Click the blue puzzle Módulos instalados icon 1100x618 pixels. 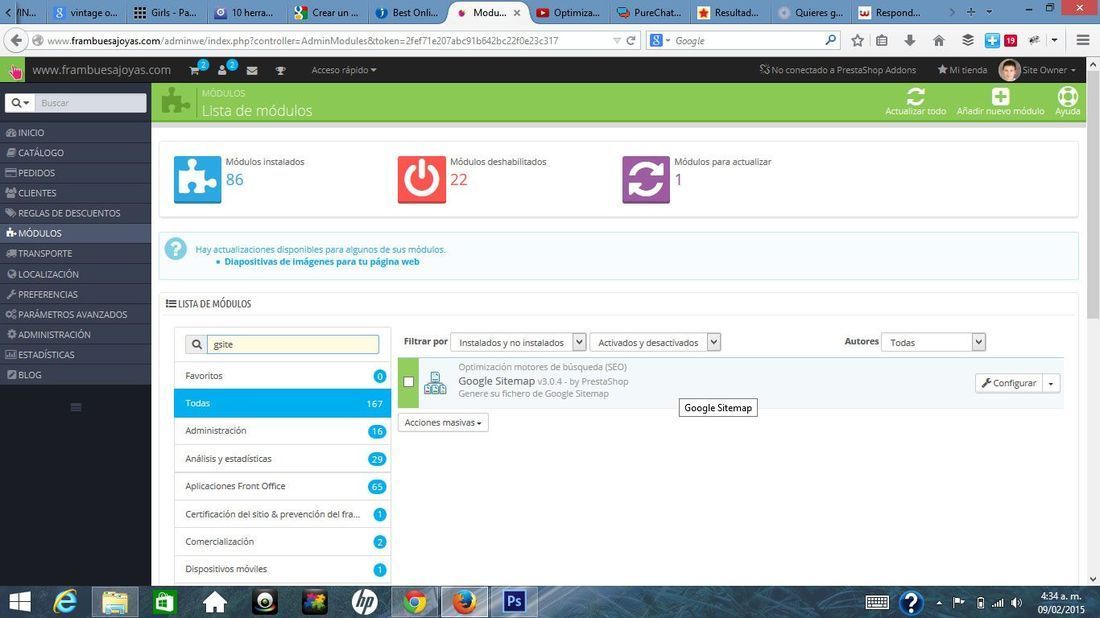[x=197, y=180]
